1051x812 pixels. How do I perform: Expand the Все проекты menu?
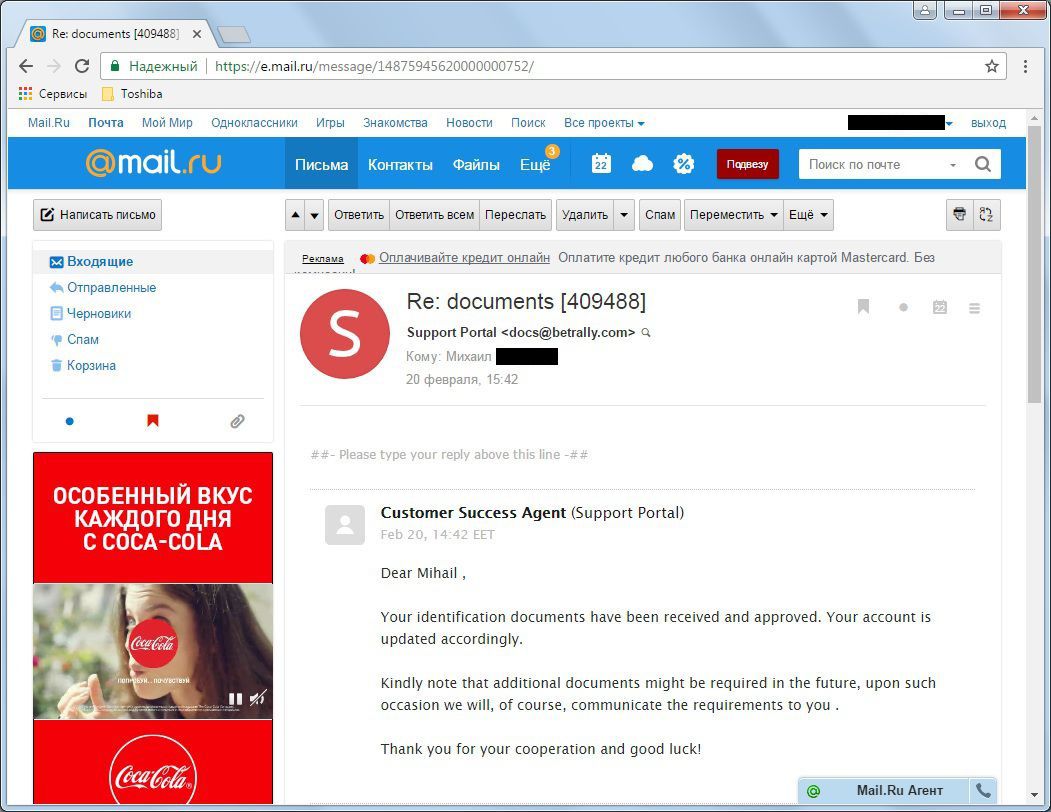point(604,123)
